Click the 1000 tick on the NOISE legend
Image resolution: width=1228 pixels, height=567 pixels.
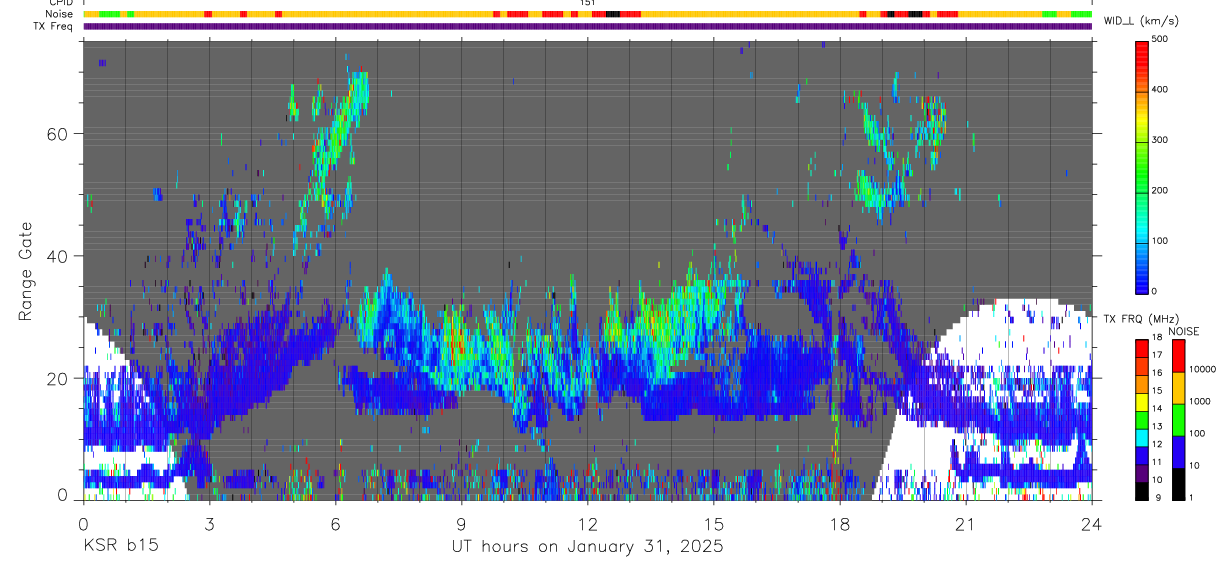[1200, 401]
